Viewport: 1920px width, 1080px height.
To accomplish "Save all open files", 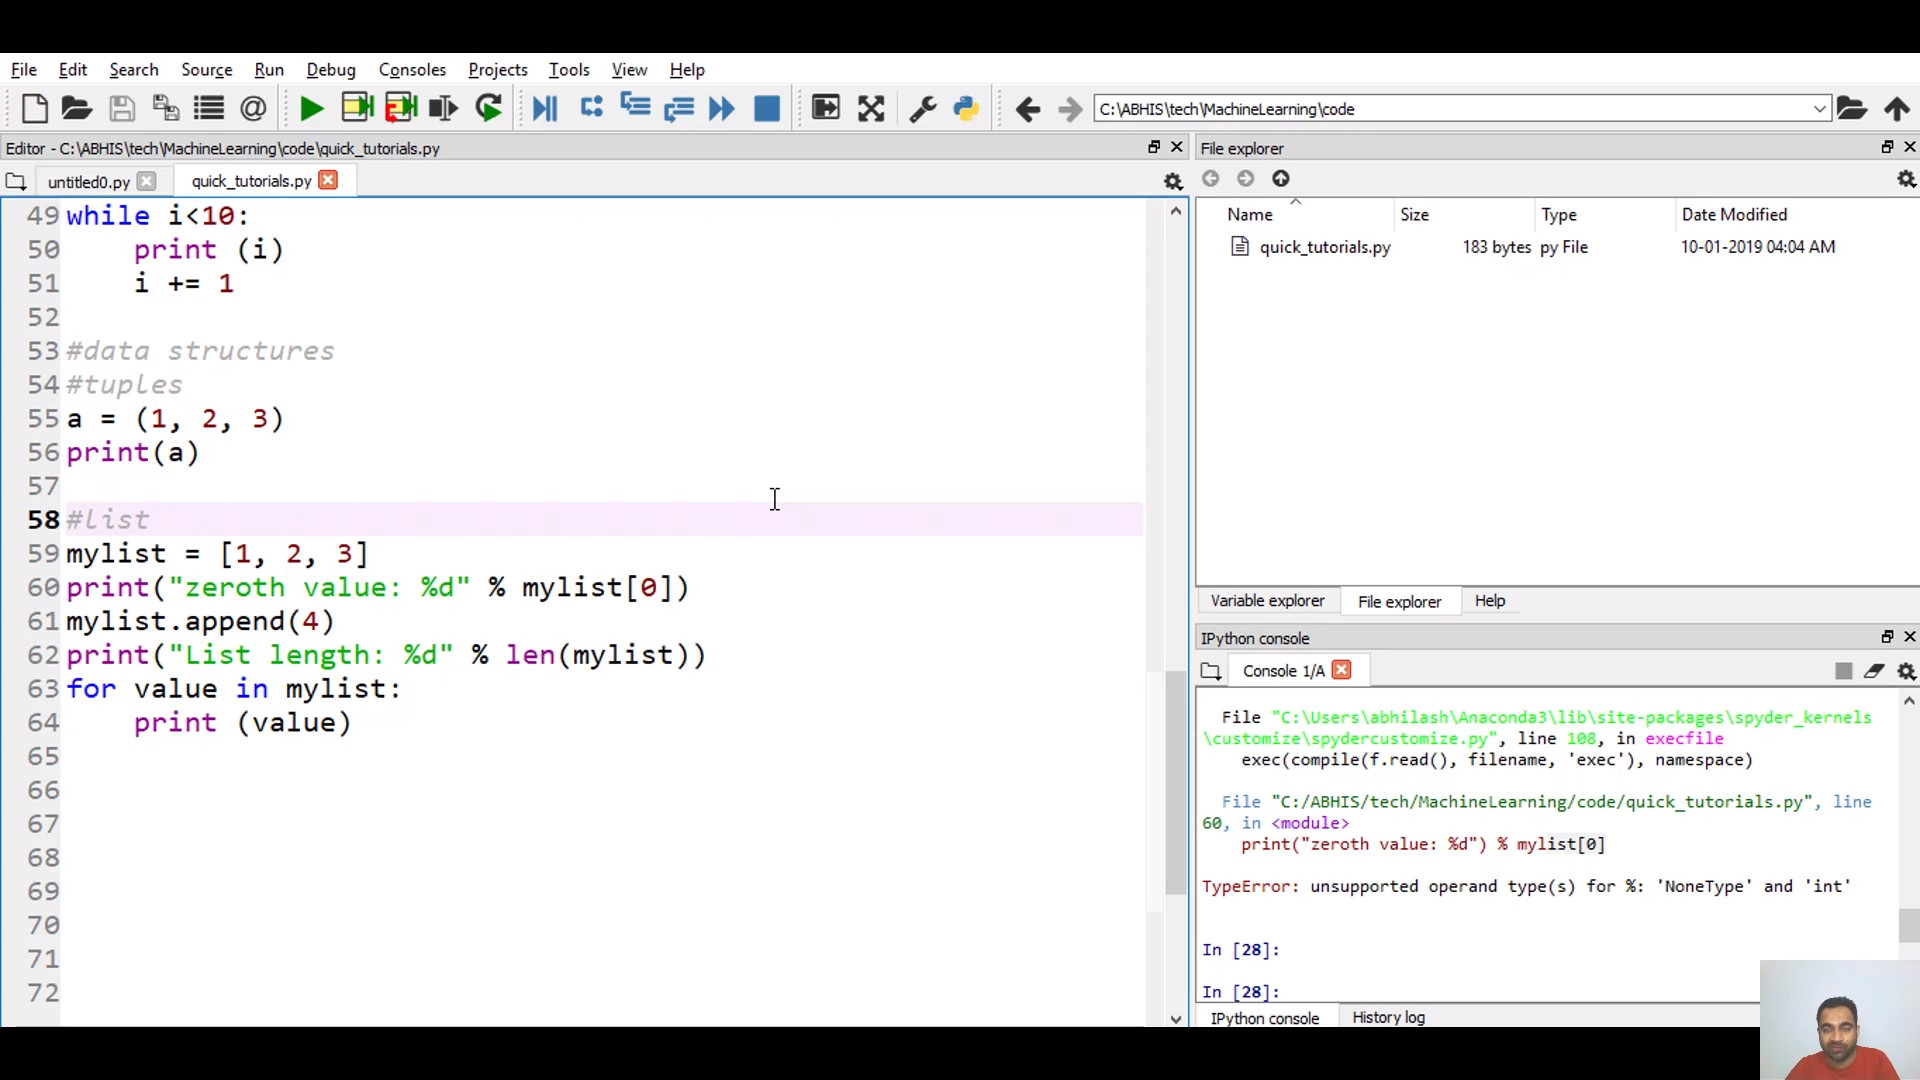I will coord(166,108).
